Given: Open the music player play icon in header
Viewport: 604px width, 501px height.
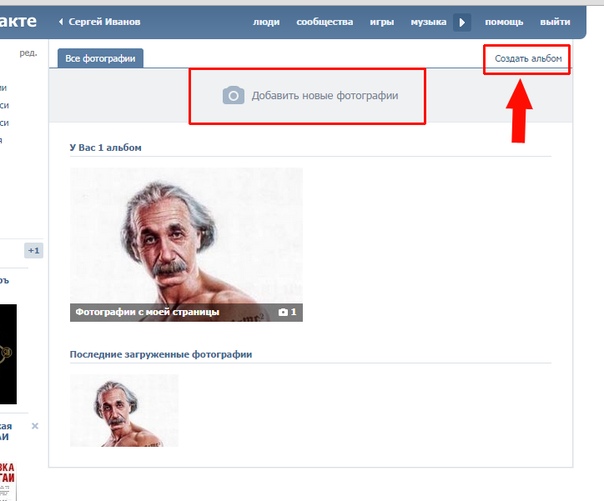Looking at the screenshot, I should (x=462, y=22).
